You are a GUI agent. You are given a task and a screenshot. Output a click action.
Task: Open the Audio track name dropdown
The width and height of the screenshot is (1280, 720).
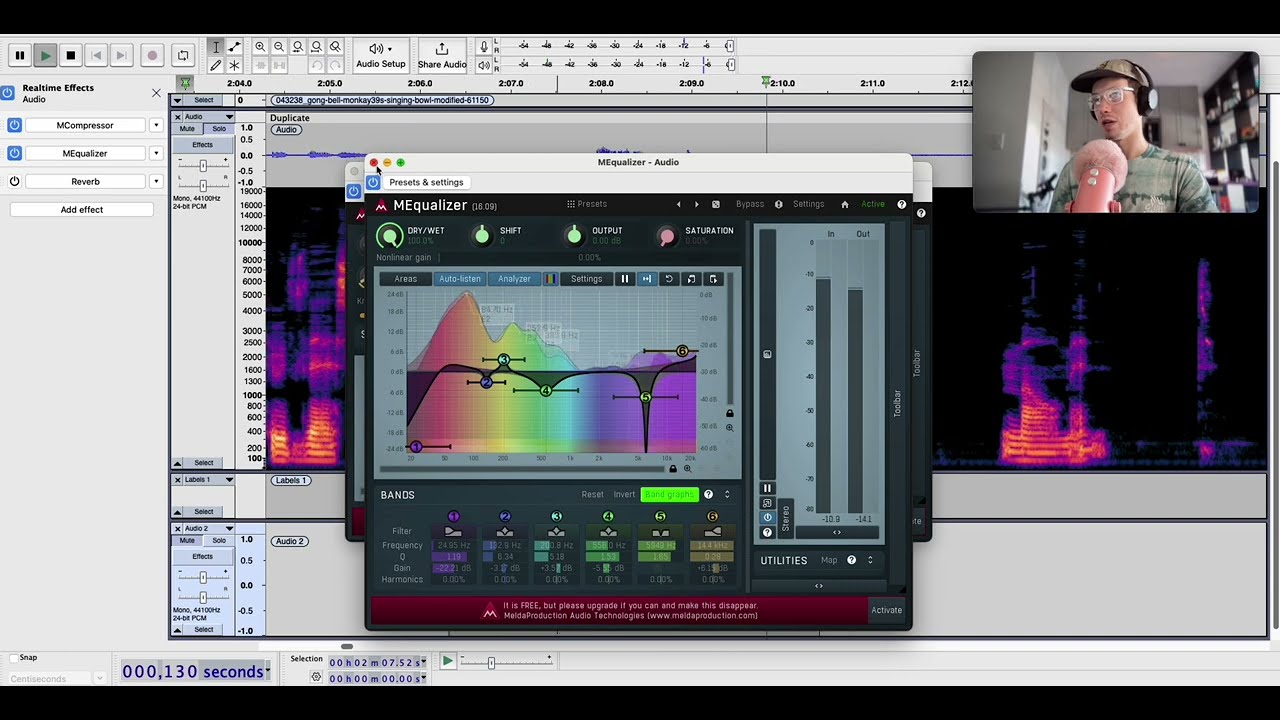coord(208,117)
